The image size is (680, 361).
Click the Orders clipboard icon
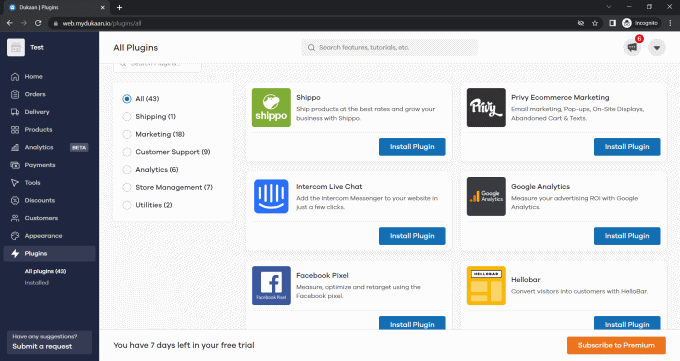pos(15,94)
